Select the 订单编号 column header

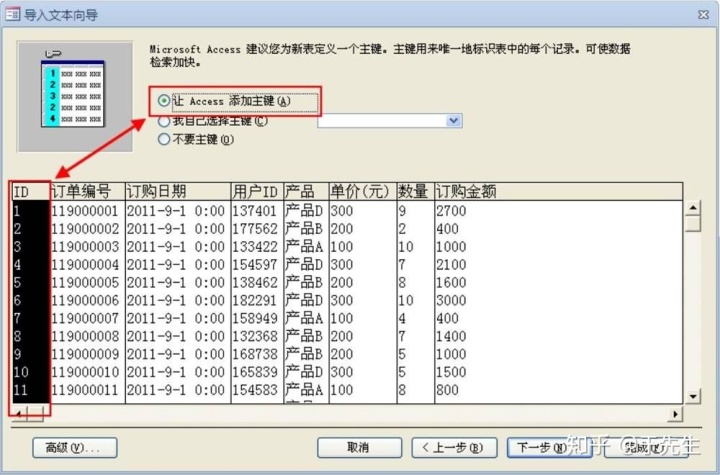[x=87, y=192]
